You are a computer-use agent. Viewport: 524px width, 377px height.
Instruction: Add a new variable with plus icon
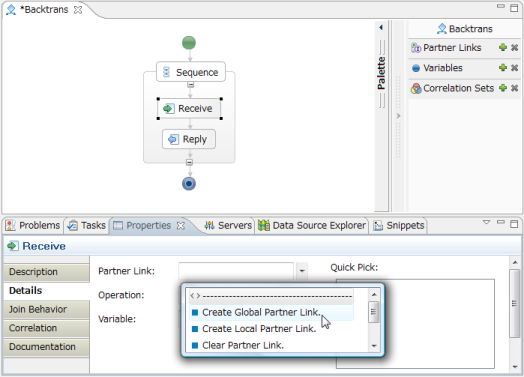[503, 68]
